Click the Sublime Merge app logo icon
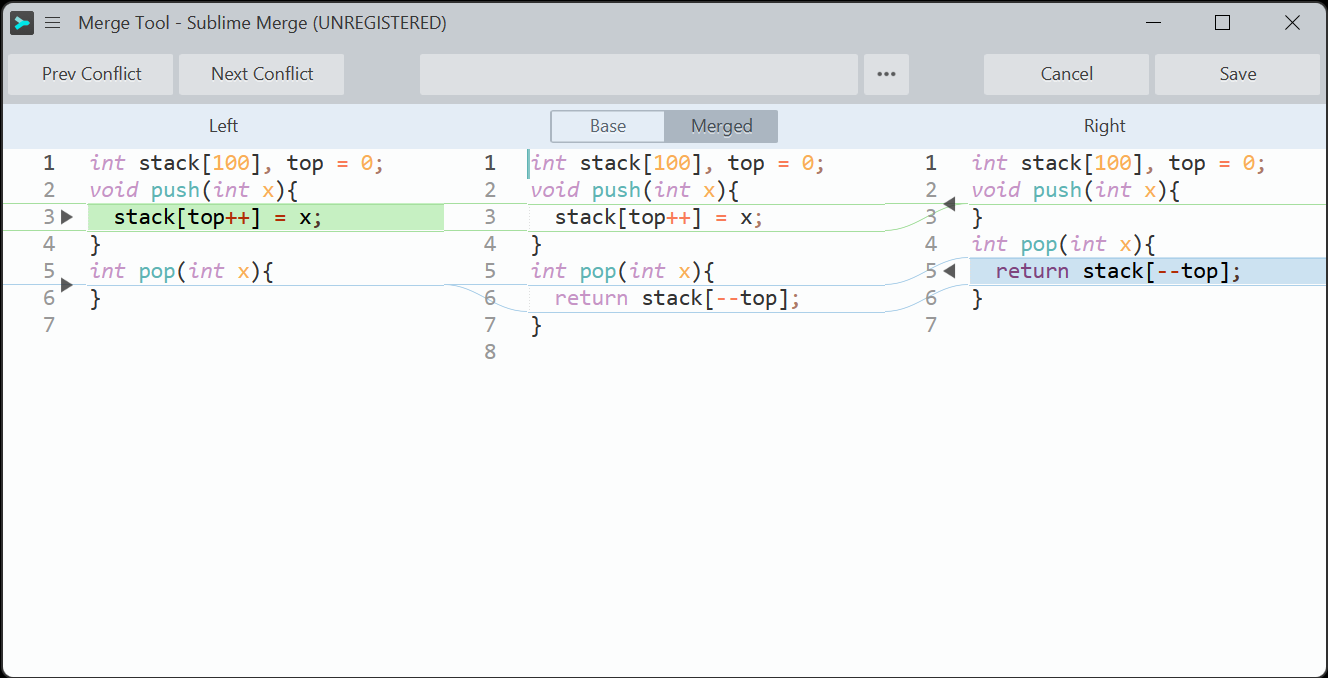1328x678 pixels. 21,23
